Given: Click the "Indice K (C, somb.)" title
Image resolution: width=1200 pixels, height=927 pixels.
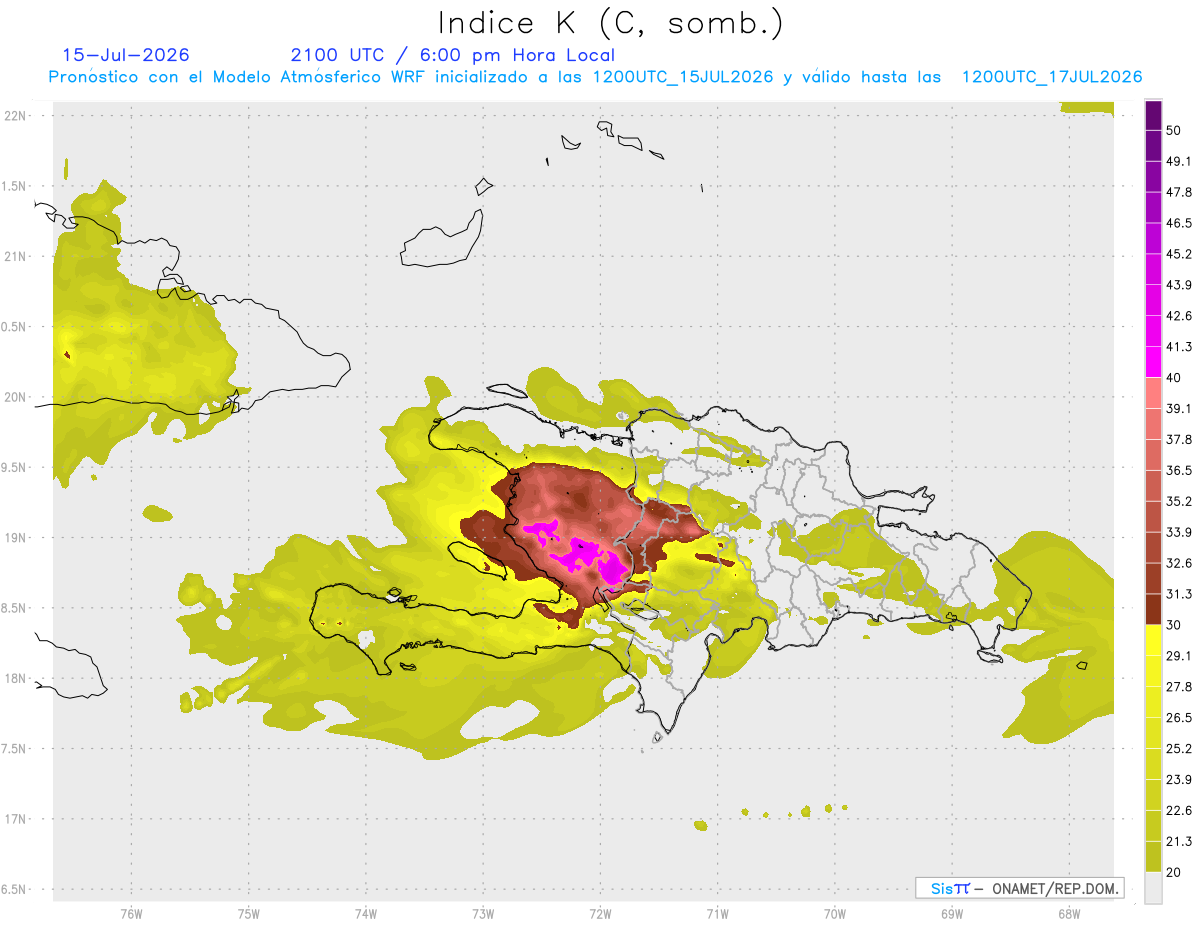Looking at the screenshot, I should [x=611, y=23].
